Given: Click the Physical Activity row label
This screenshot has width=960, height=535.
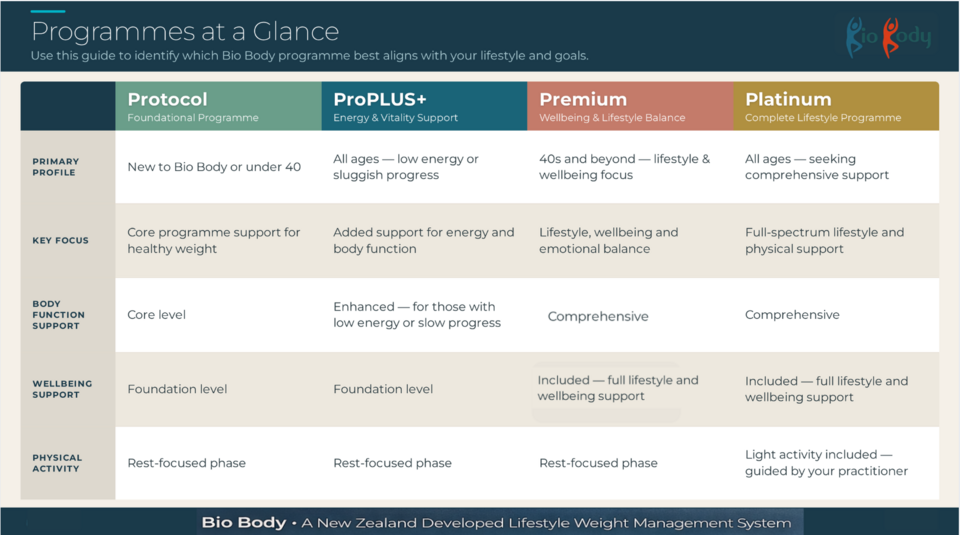Looking at the screenshot, I should click(x=57, y=463).
